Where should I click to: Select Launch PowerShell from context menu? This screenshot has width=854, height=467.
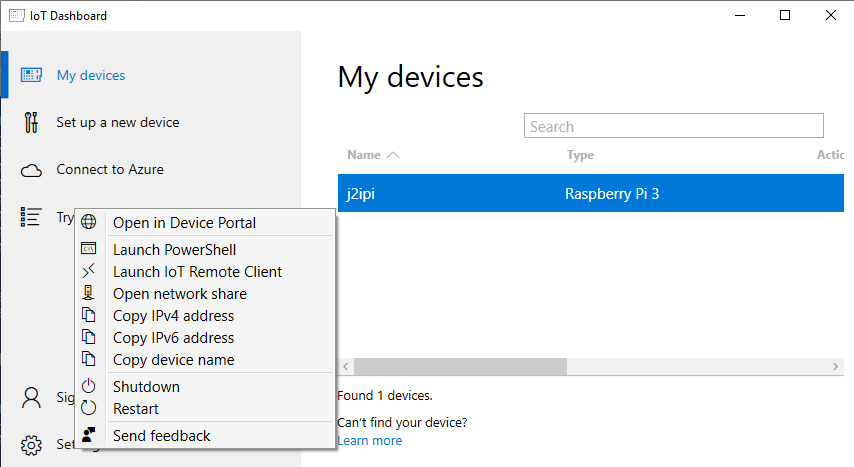(x=174, y=250)
